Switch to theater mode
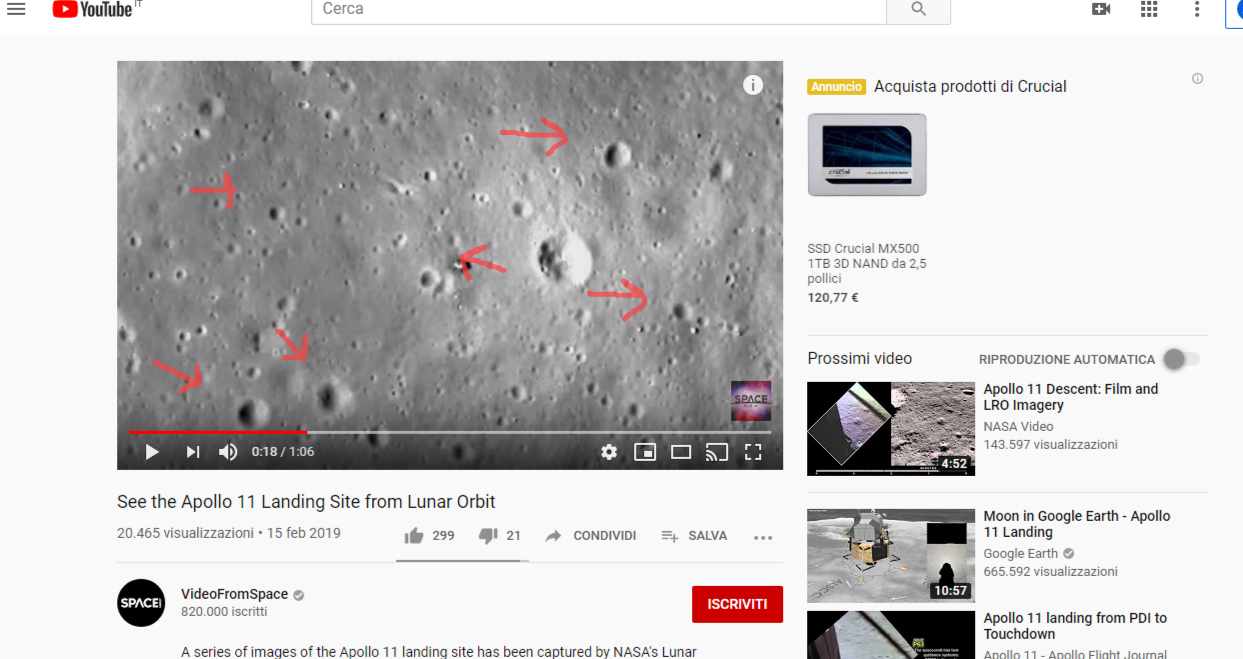Image resolution: width=1243 pixels, height=659 pixels. point(681,452)
